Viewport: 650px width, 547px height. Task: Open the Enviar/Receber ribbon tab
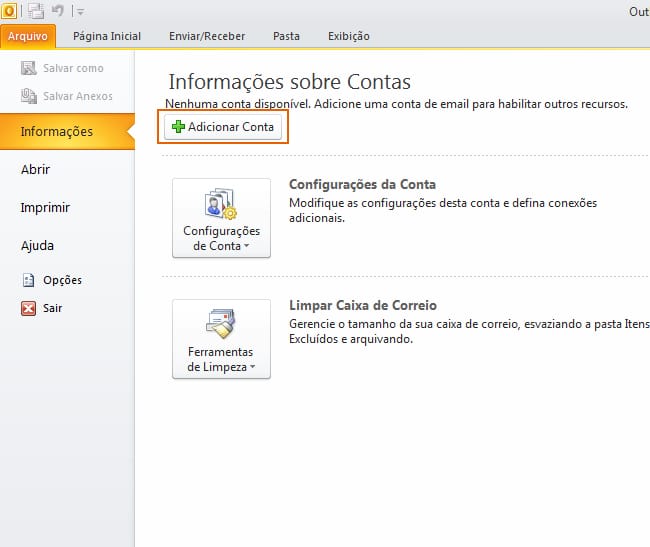[x=206, y=36]
